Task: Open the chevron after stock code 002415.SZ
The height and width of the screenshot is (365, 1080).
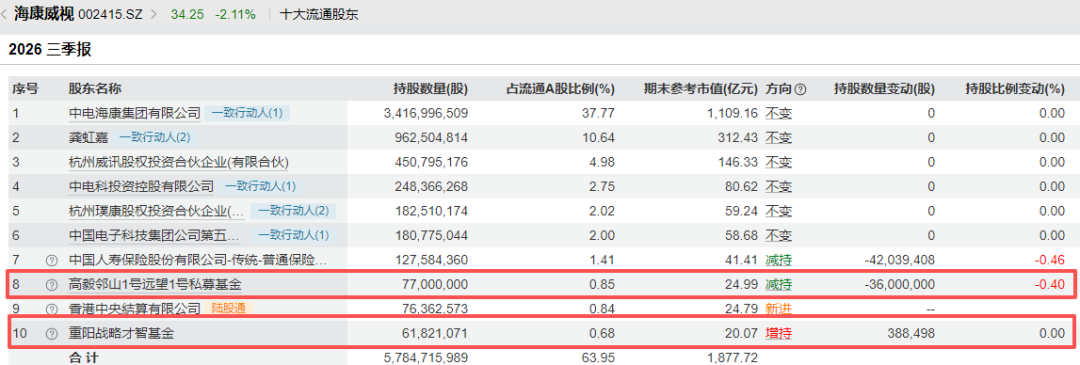Action: pyautogui.click(x=154, y=14)
